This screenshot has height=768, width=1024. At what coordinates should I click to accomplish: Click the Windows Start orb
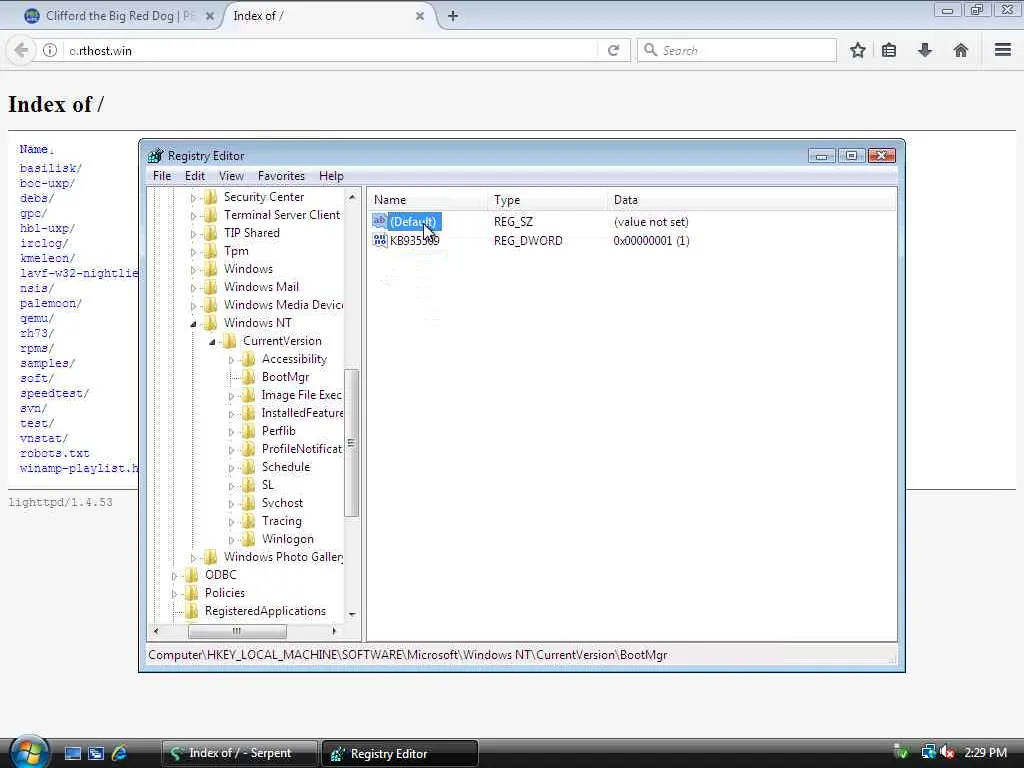pyautogui.click(x=29, y=752)
